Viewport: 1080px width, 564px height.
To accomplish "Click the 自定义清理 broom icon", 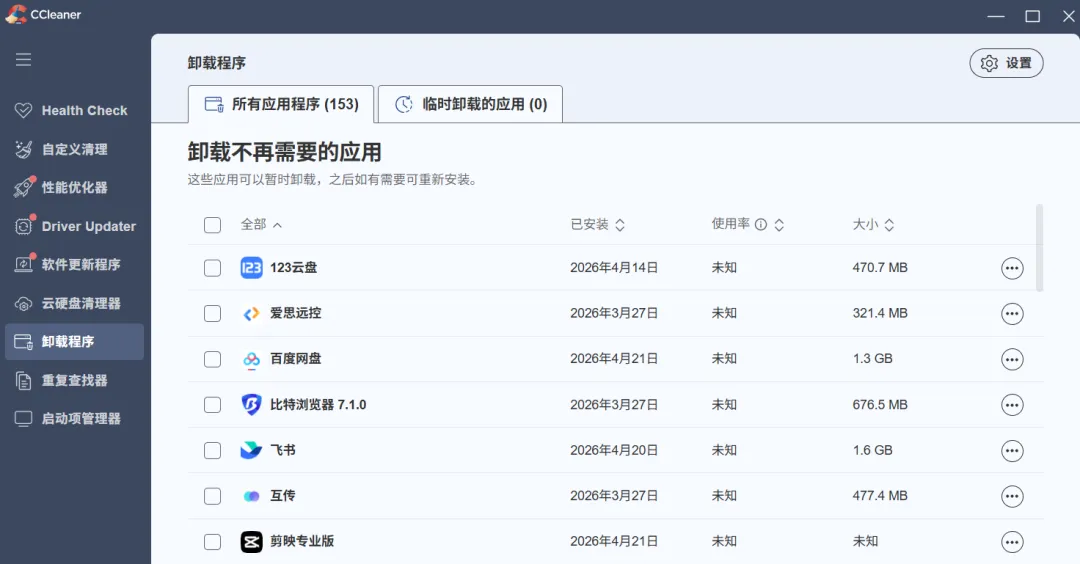I will tap(23, 149).
